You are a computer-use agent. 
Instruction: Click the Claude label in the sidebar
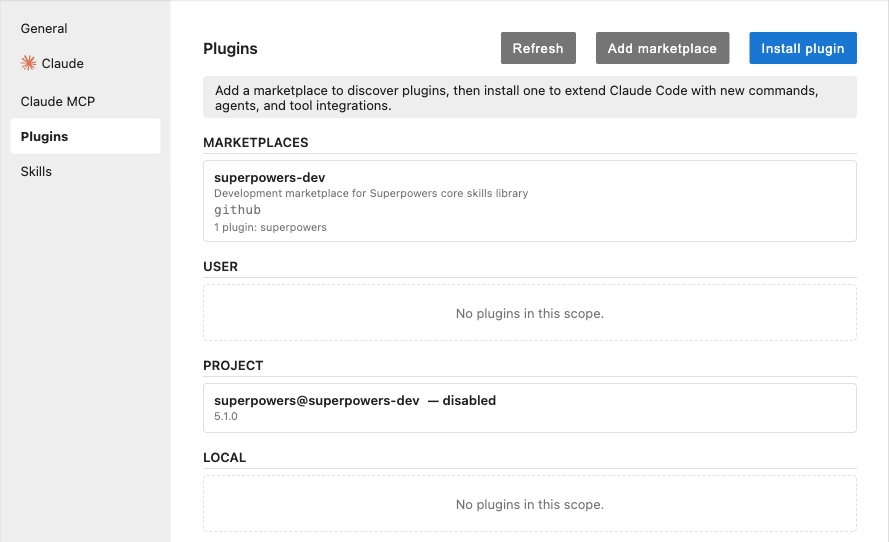tap(62, 63)
